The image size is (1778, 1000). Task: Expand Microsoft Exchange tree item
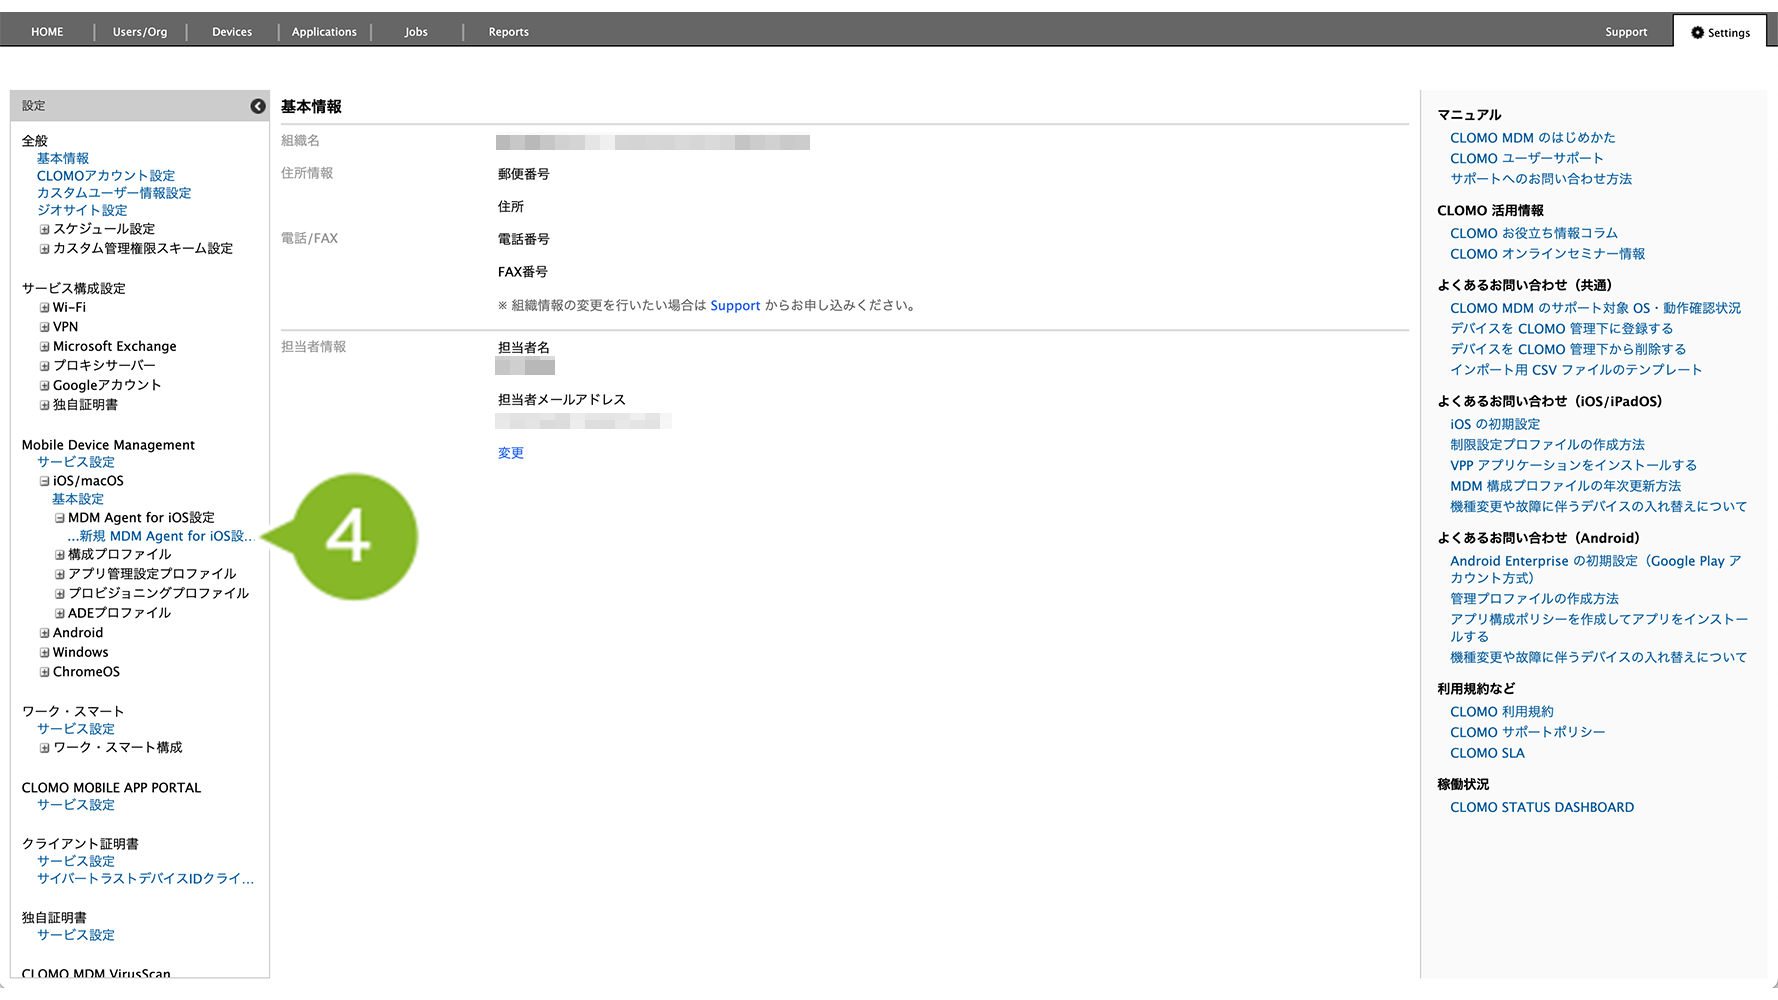pos(44,347)
